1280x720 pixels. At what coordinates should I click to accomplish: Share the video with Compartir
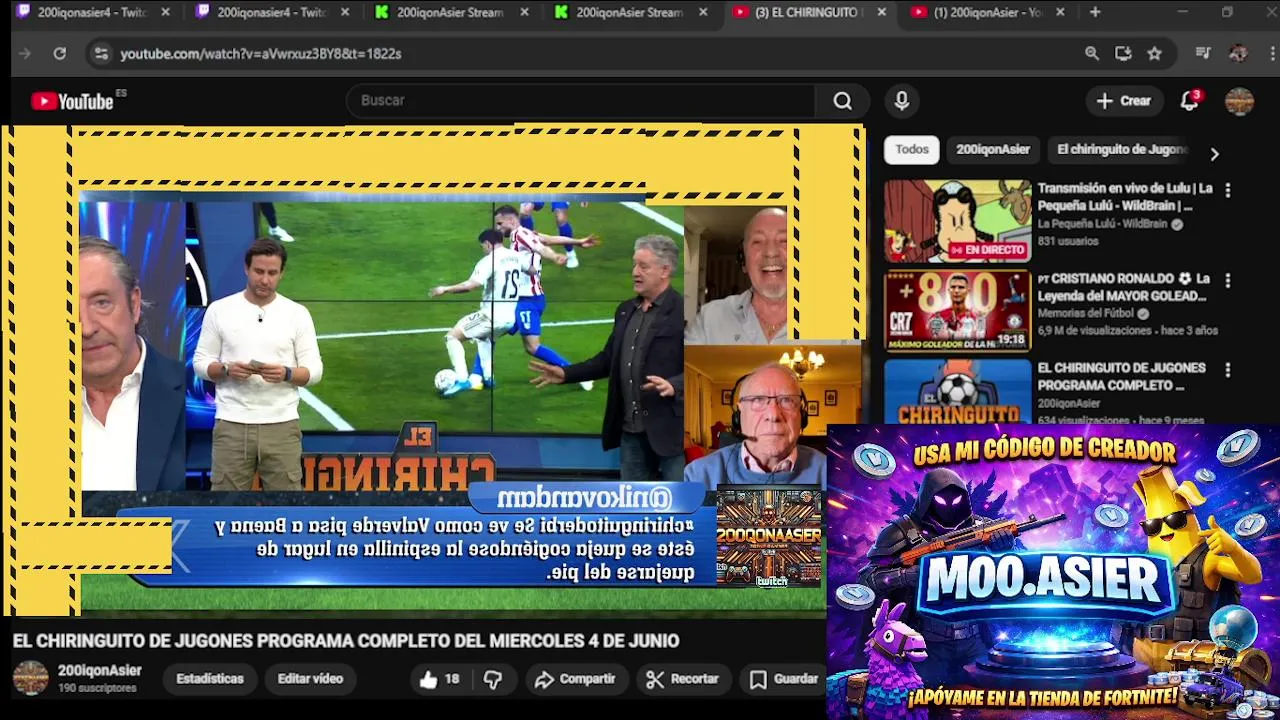pyautogui.click(x=575, y=679)
